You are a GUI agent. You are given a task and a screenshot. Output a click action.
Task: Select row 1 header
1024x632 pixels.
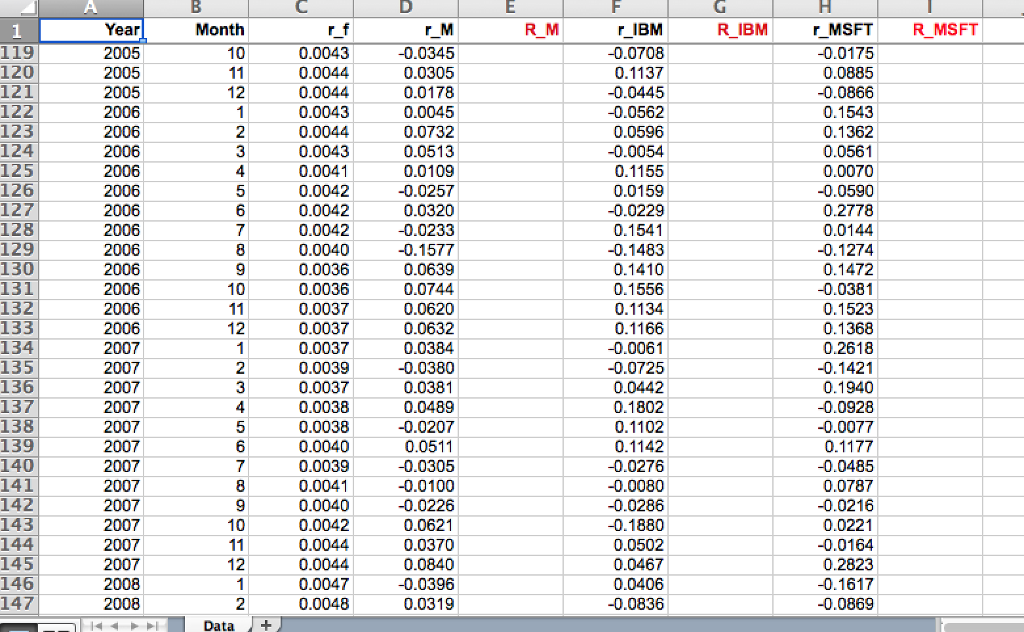(x=19, y=30)
